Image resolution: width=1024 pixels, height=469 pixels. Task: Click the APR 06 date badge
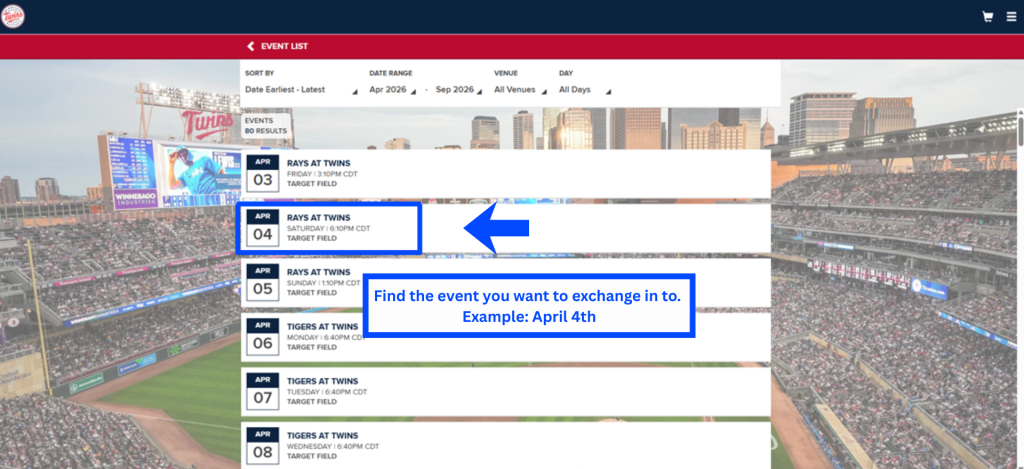263,337
